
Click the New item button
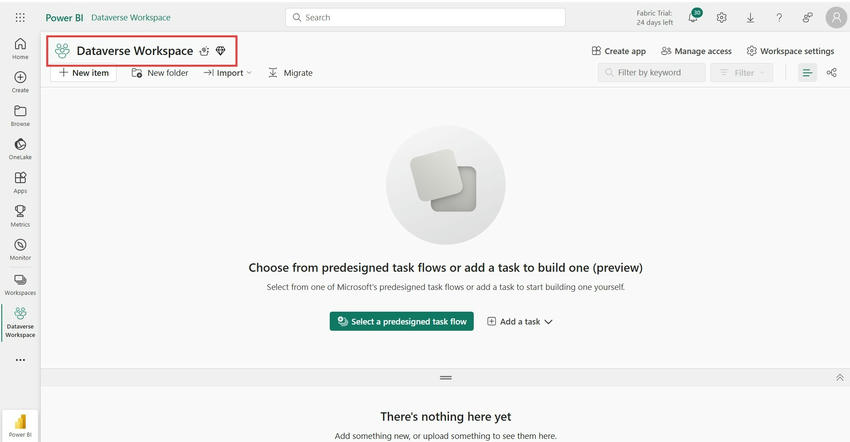(x=83, y=73)
